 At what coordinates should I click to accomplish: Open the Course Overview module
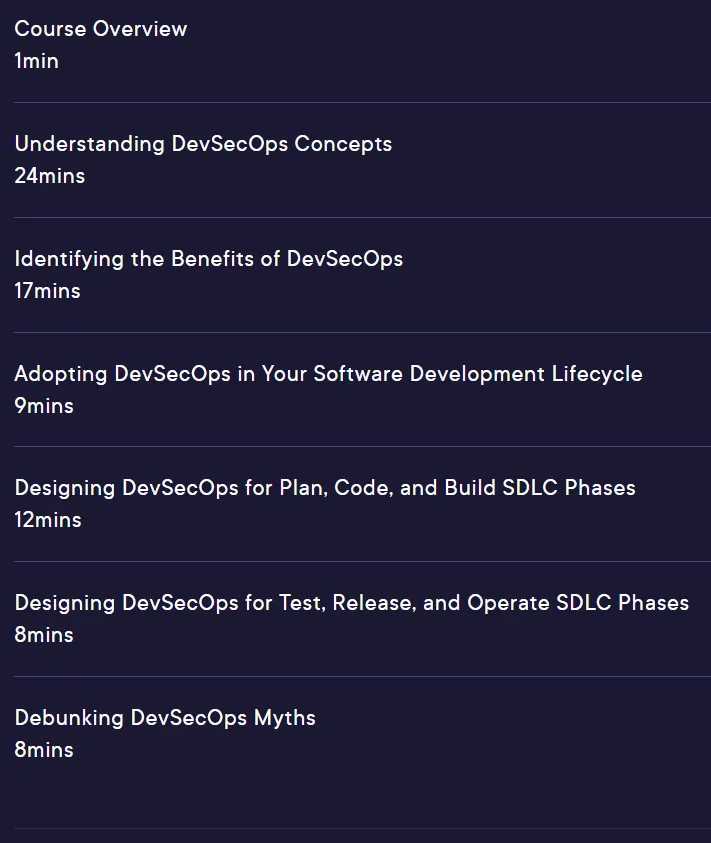[x=101, y=28]
